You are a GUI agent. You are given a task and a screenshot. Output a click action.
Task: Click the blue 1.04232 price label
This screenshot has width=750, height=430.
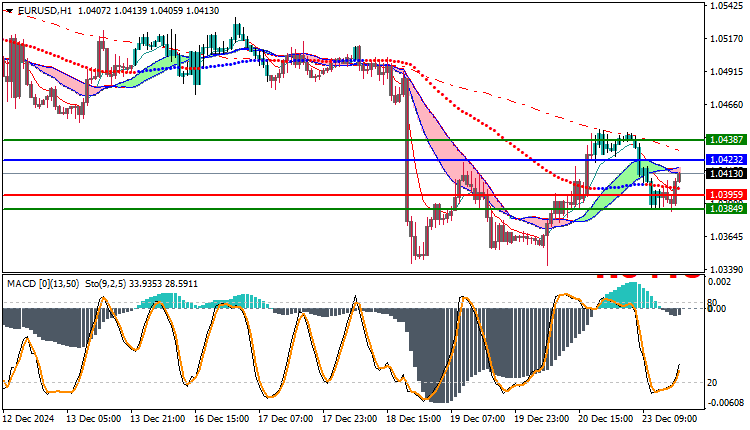click(x=726, y=160)
